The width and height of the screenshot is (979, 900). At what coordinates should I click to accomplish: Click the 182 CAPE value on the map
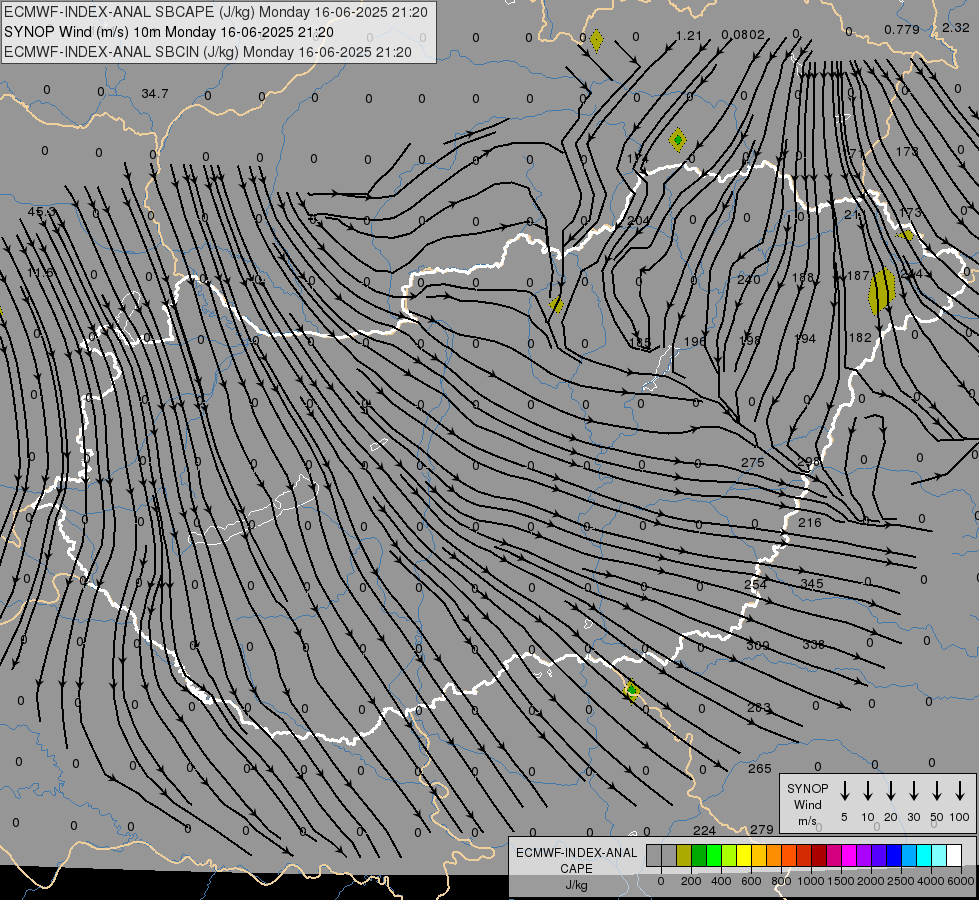coord(860,337)
